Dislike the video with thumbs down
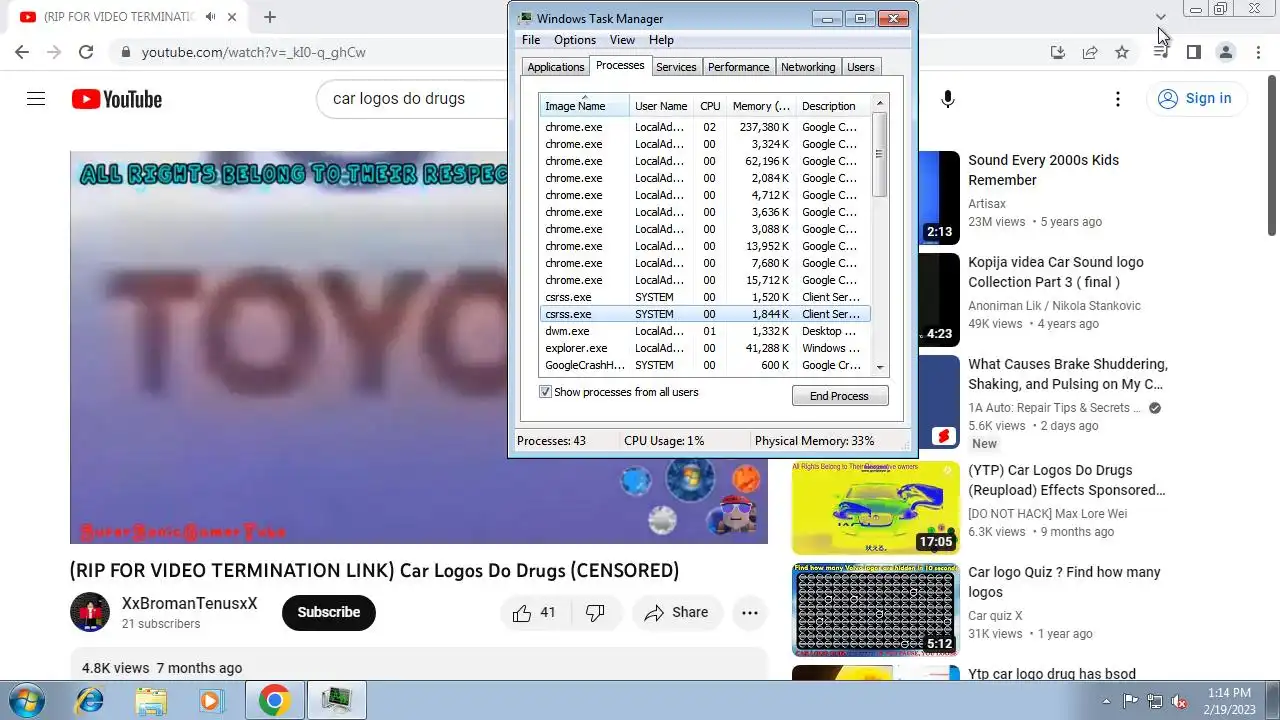The width and height of the screenshot is (1280, 720). pos(595,613)
